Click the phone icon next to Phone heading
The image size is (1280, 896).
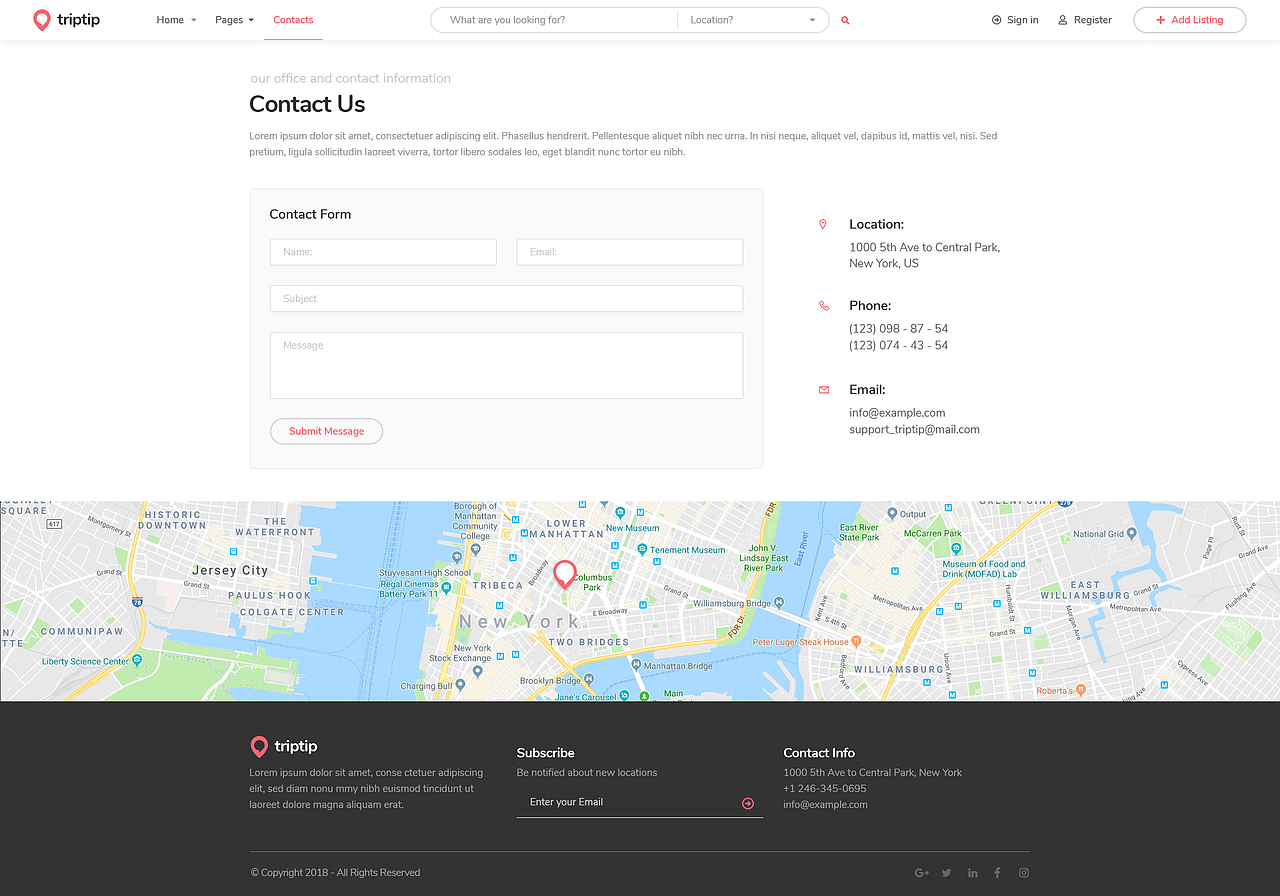[822, 306]
